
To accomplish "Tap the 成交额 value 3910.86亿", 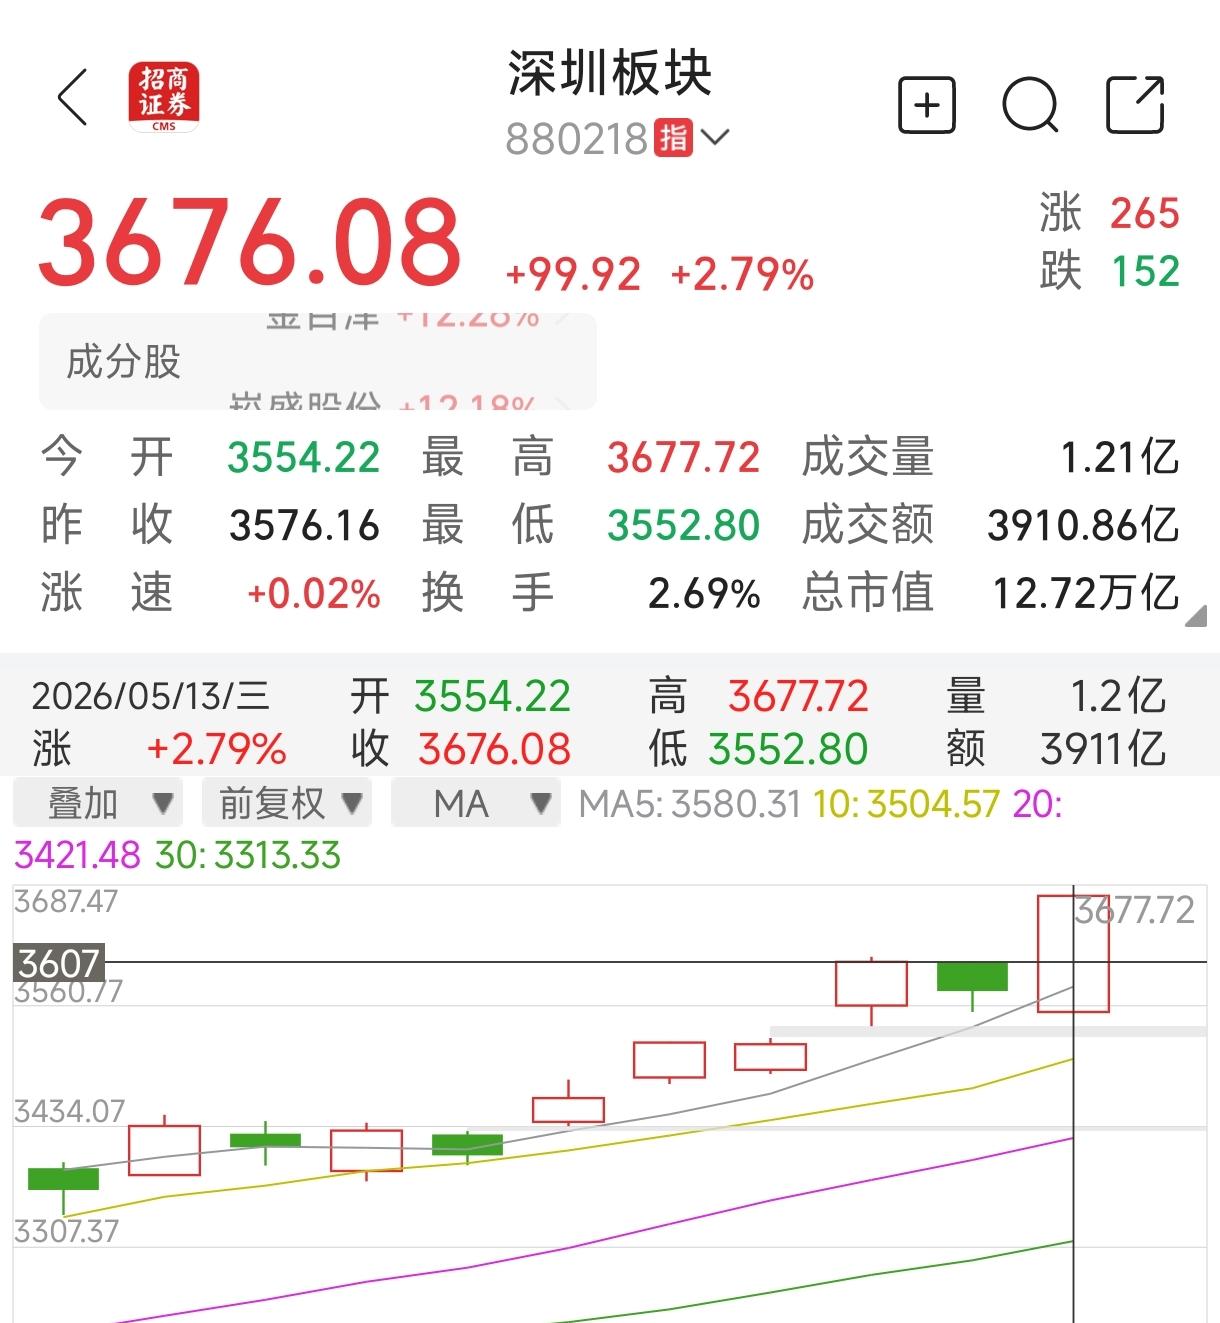I will pyautogui.click(x=1083, y=525).
